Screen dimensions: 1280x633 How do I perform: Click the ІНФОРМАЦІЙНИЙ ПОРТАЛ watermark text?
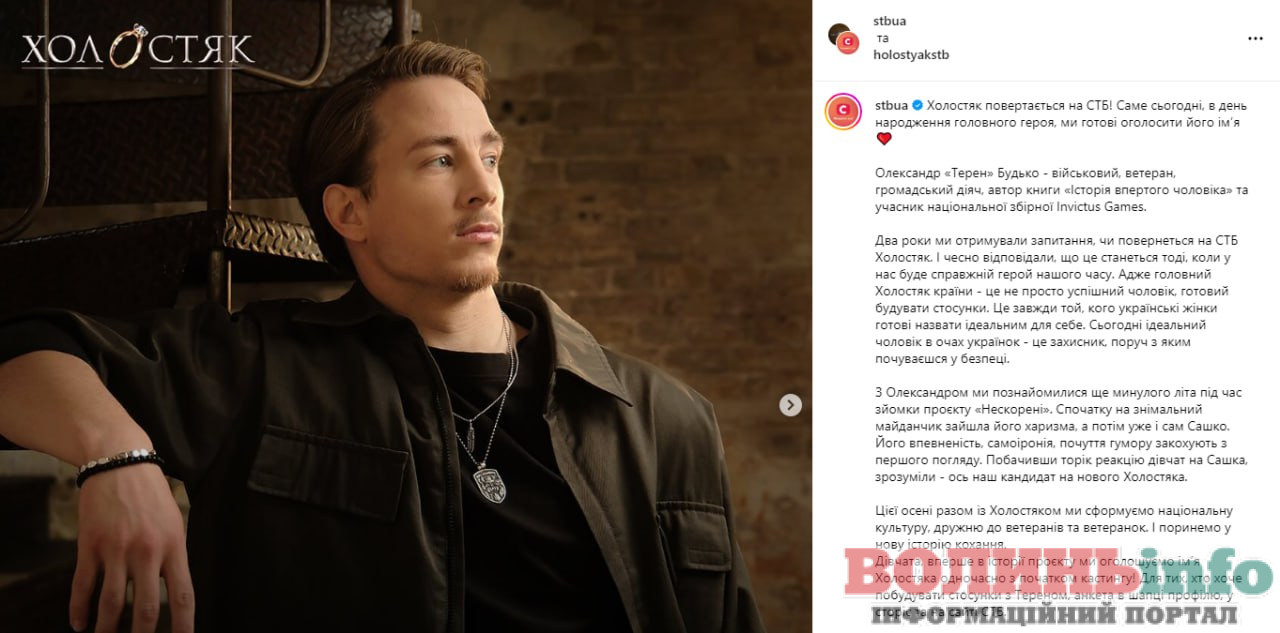click(1054, 614)
